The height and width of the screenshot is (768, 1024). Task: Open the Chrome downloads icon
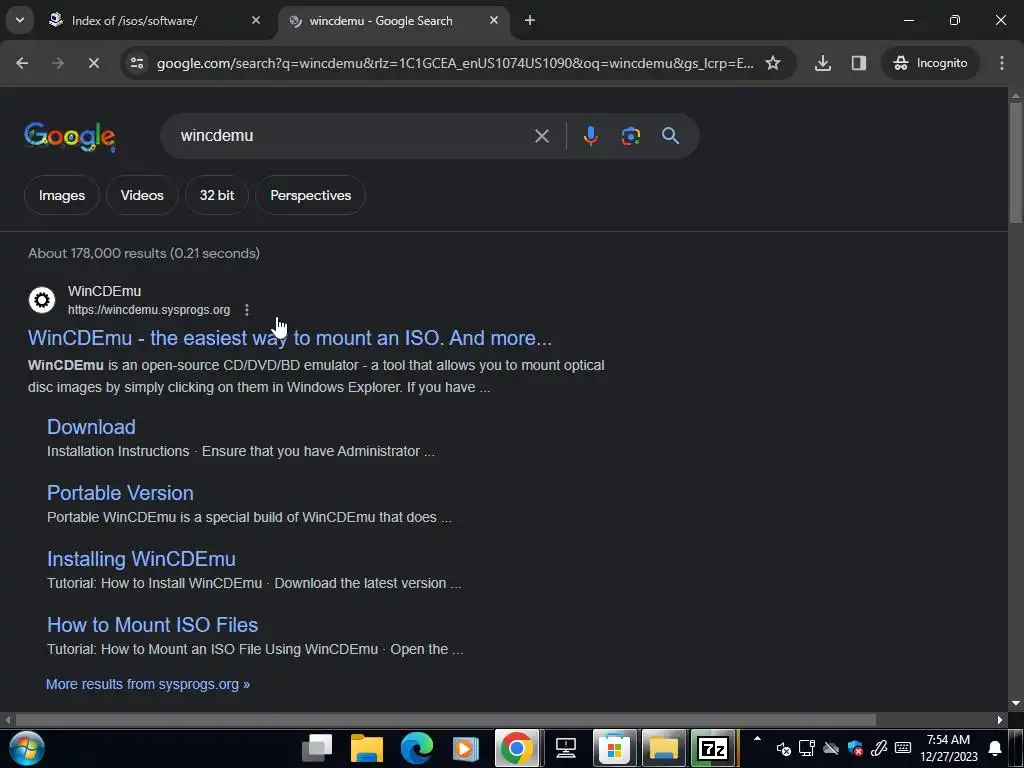tap(823, 63)
